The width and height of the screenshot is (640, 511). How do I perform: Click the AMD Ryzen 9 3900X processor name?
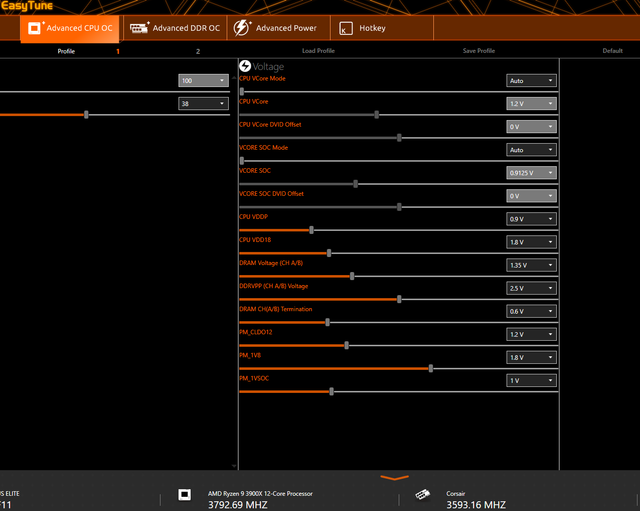[260, 493]
